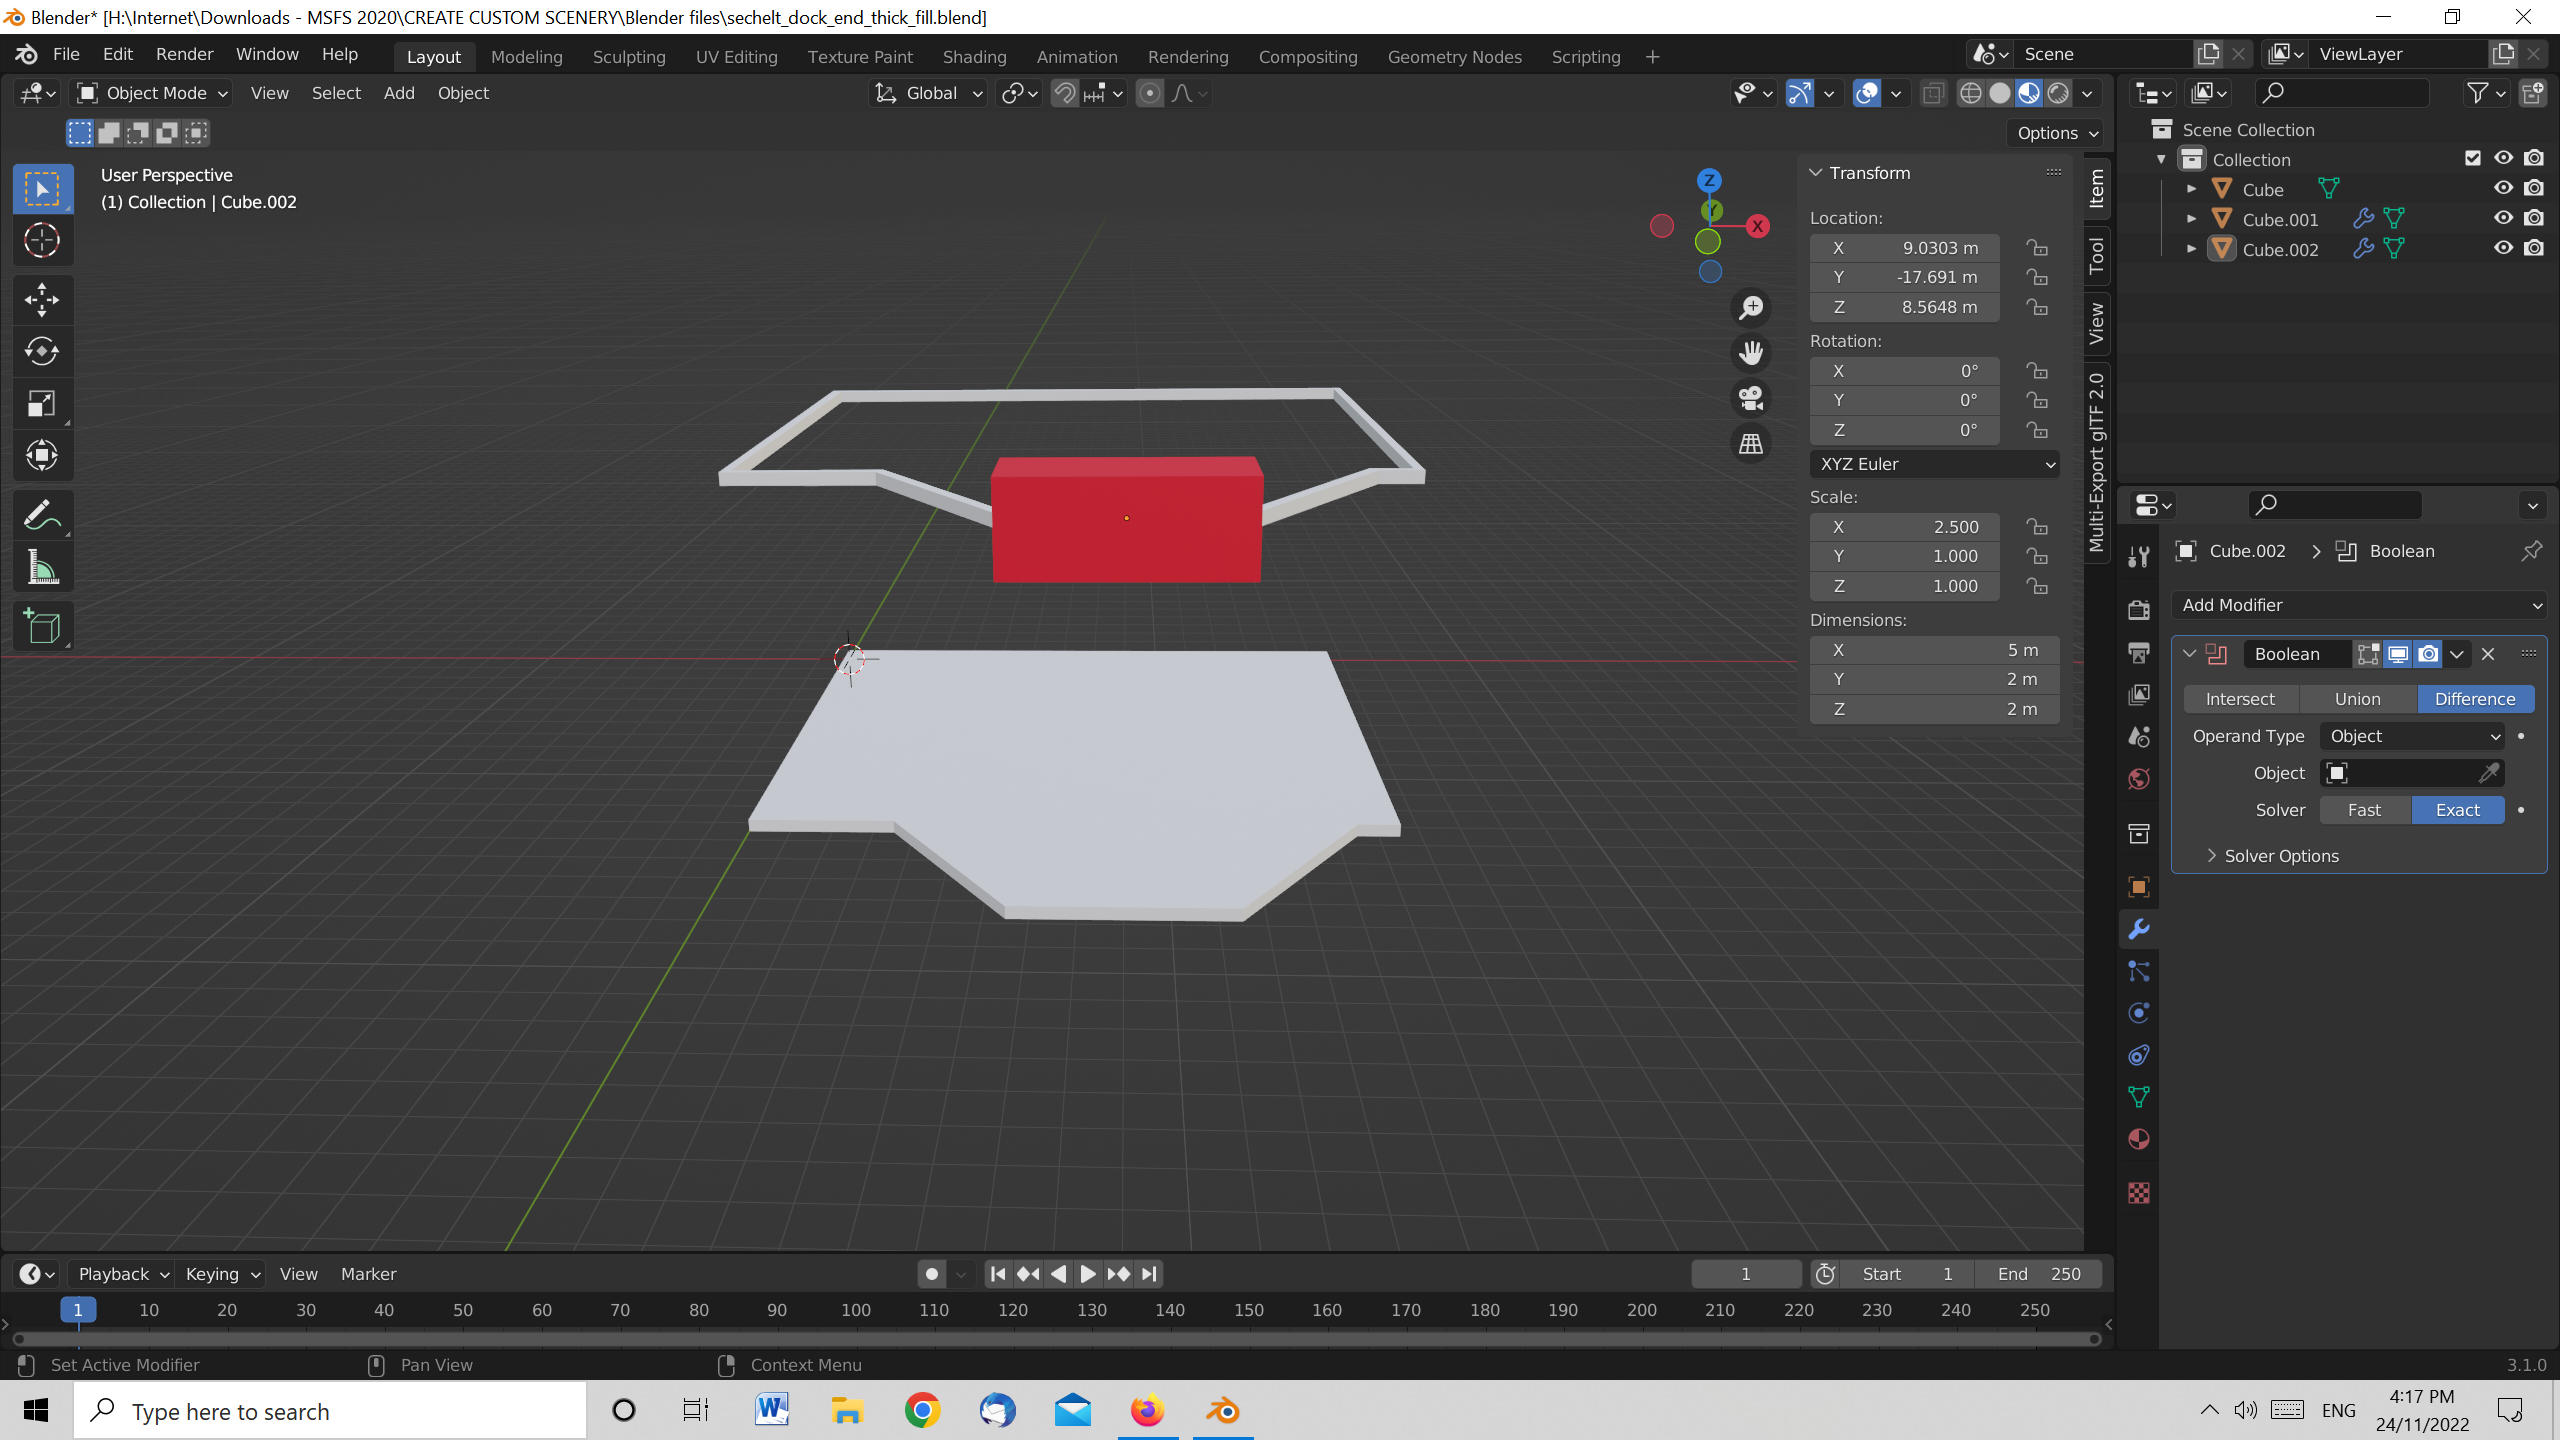Open the Render menu
This screenshot has height=1440, width=2560.
click(184, 54)
